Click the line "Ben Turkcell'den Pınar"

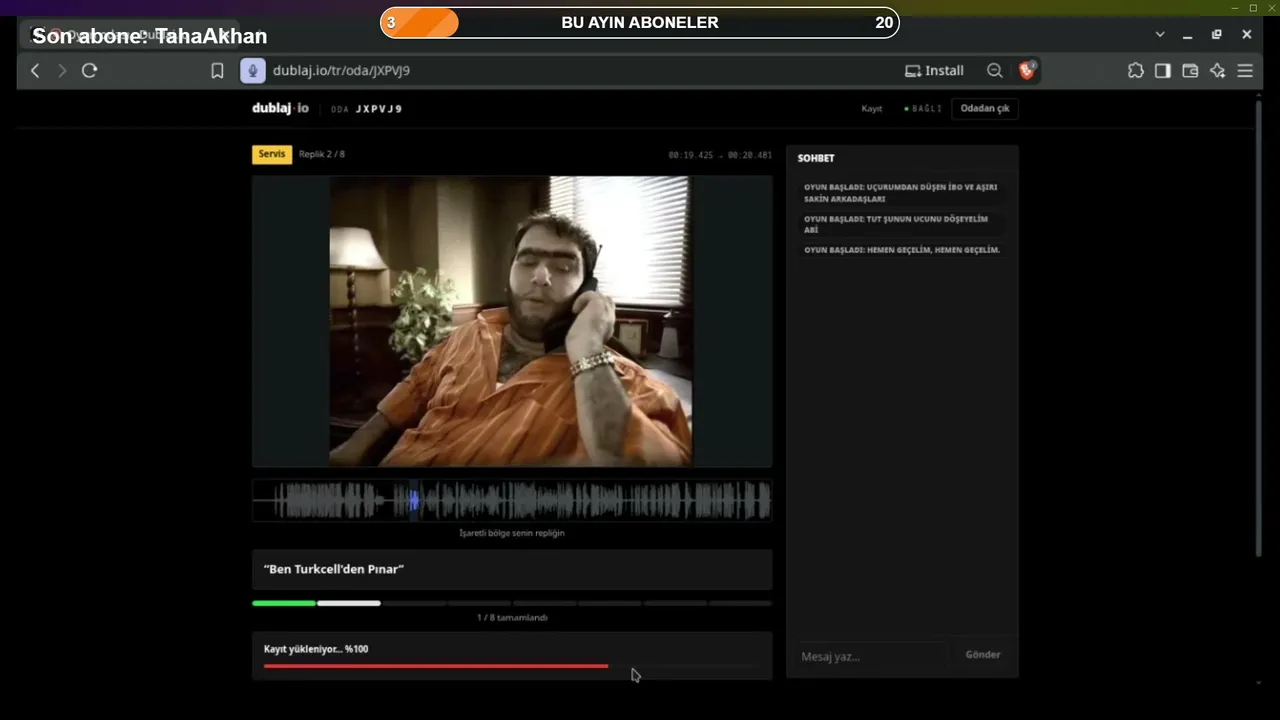334,569
